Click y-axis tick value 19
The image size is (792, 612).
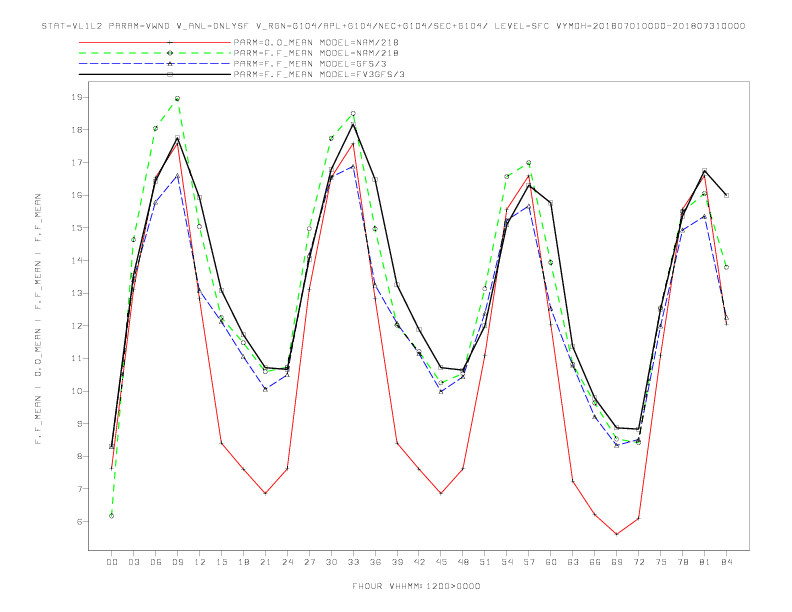tap(77, 97)
